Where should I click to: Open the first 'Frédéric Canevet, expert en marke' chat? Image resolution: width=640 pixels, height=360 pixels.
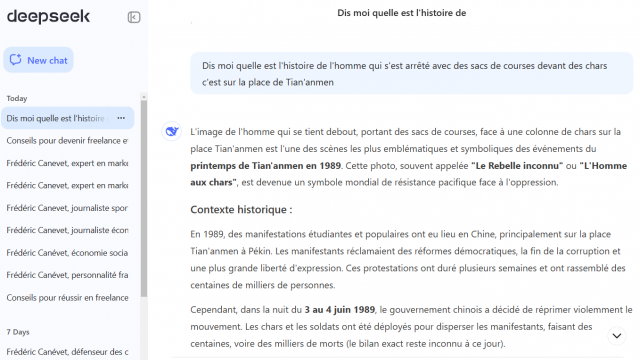68,163
